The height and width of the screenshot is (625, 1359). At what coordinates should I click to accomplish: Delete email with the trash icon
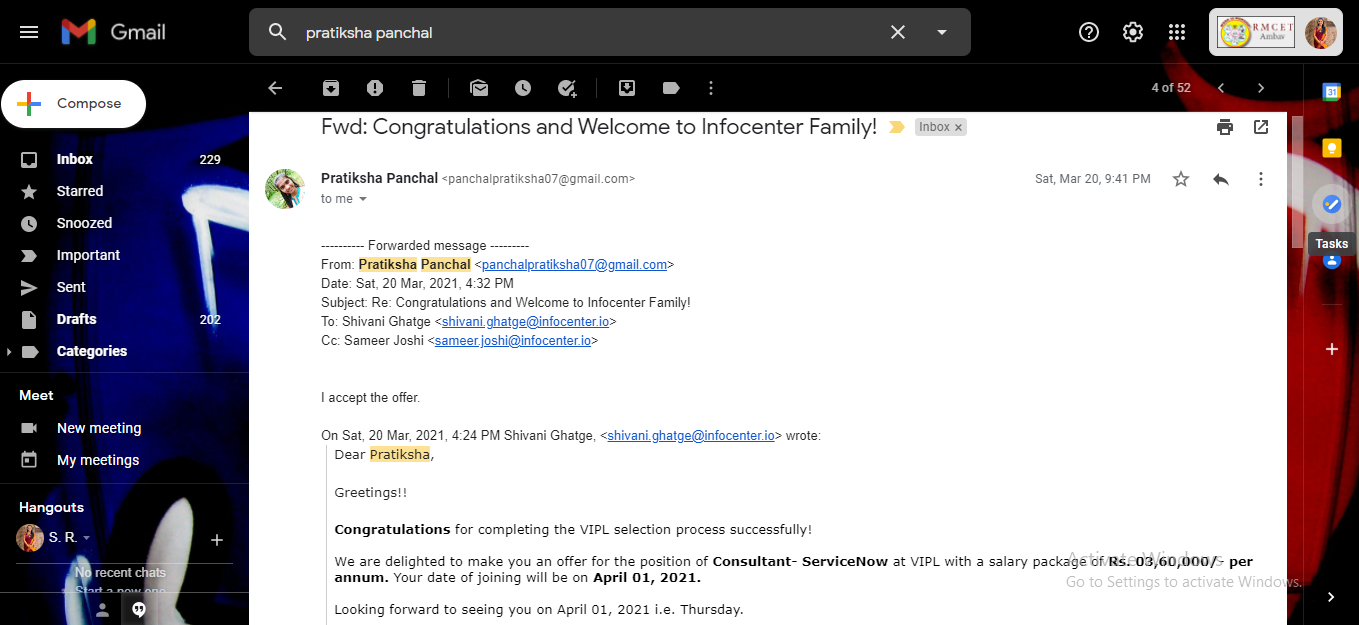[x=419, y=88]
